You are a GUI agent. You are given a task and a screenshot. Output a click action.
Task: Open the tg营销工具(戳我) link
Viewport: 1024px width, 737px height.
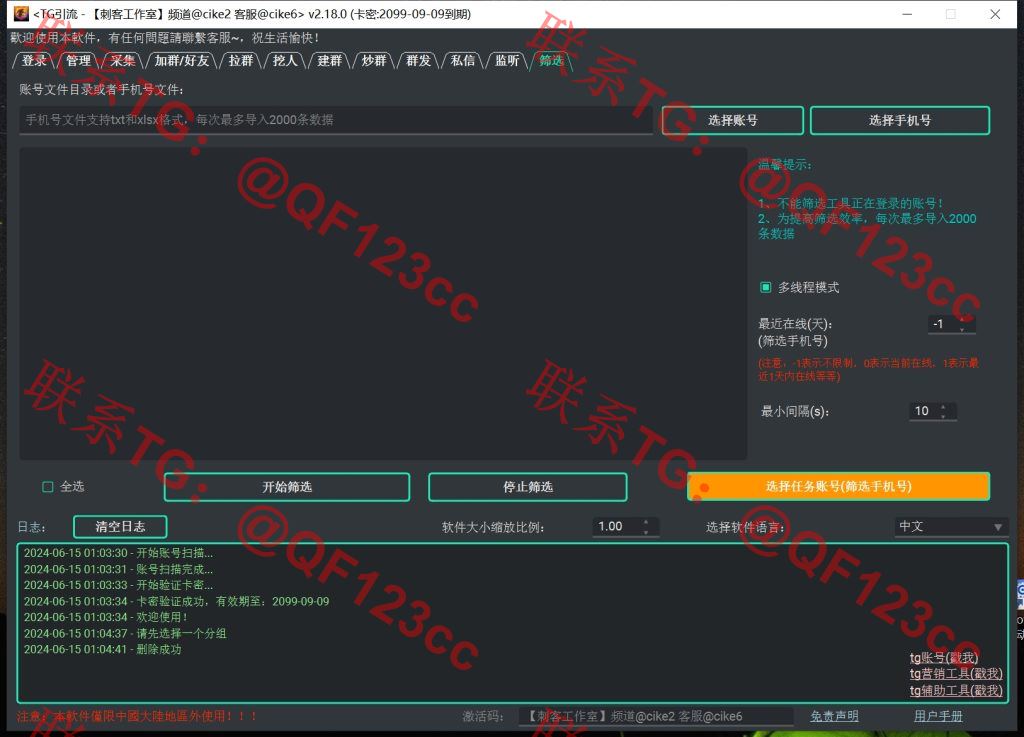coord(956,674)
